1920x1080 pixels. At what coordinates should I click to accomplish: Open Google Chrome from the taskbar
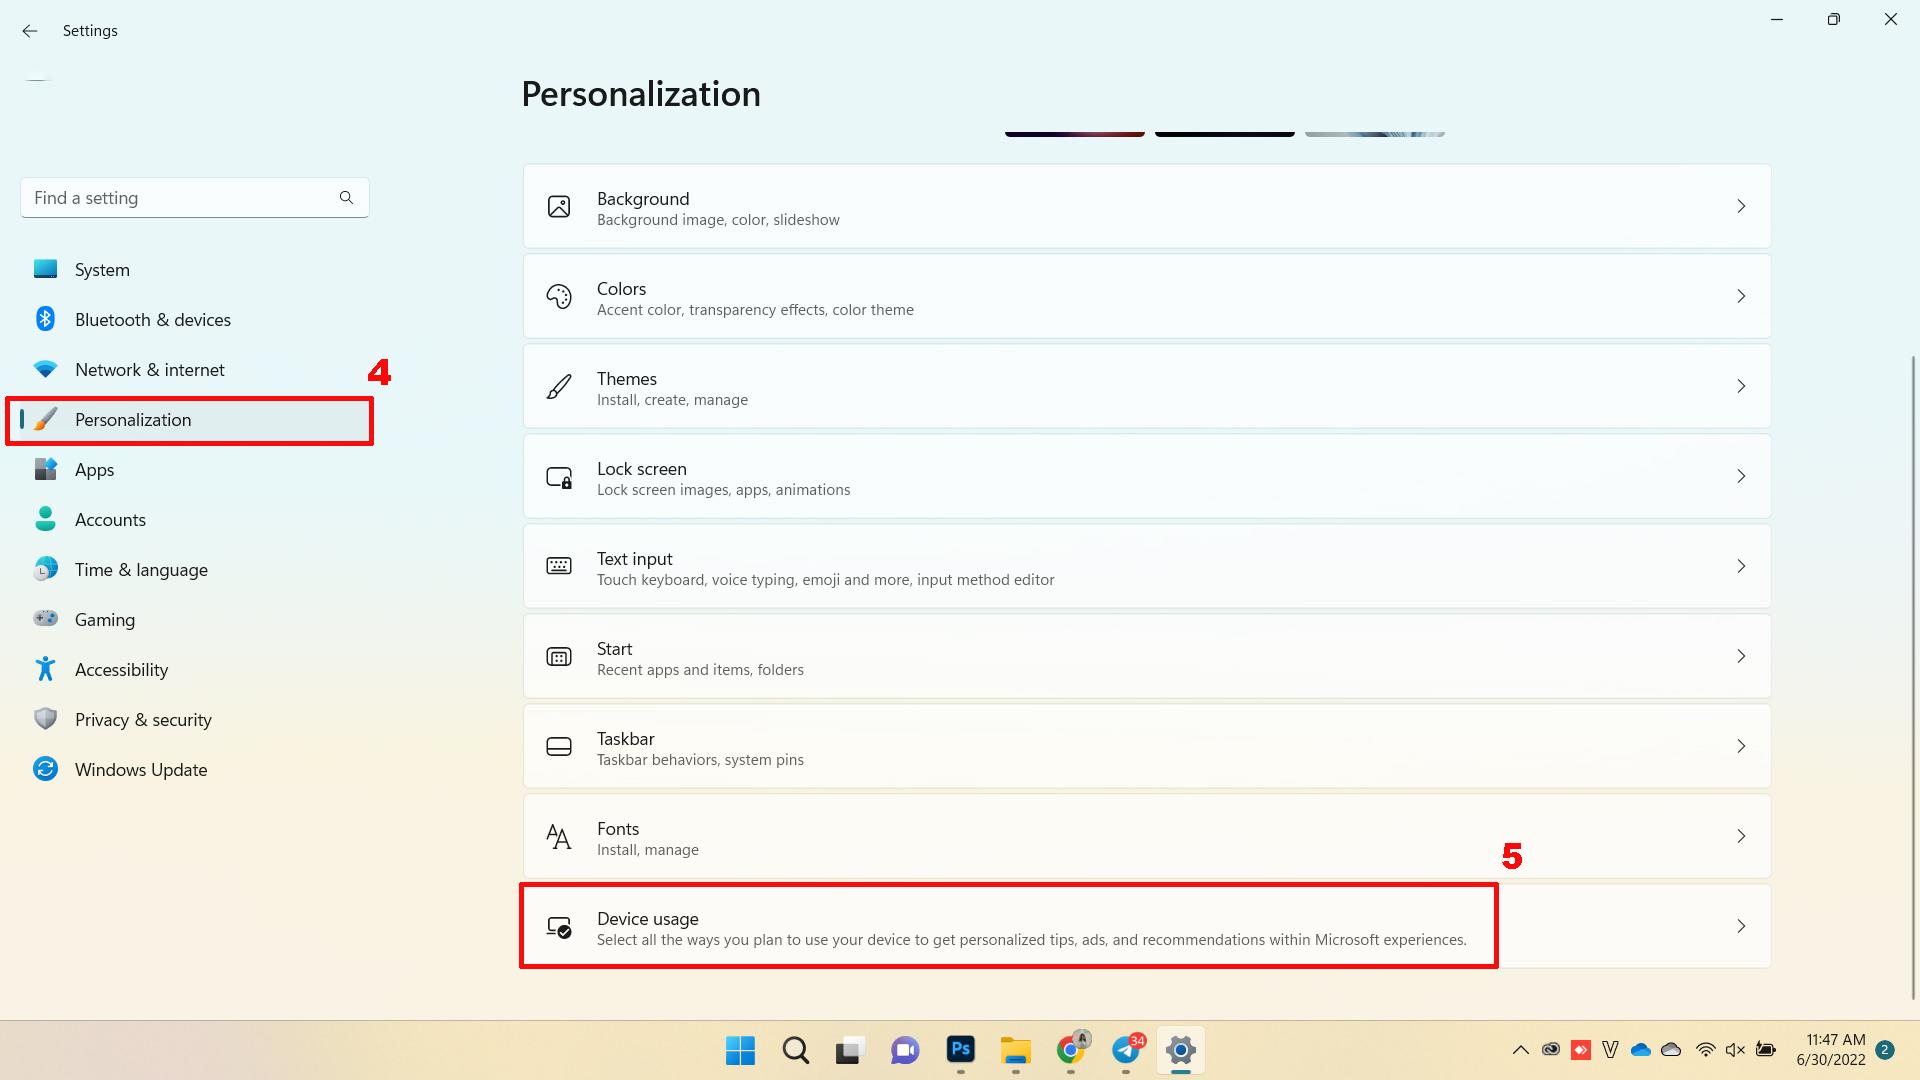click(1071, 1050)
